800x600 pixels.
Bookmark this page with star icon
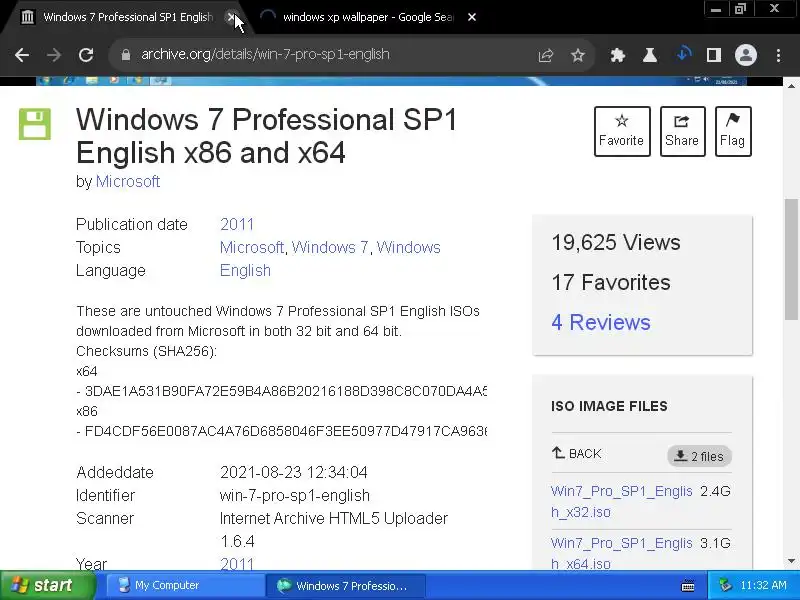(578, 55)
